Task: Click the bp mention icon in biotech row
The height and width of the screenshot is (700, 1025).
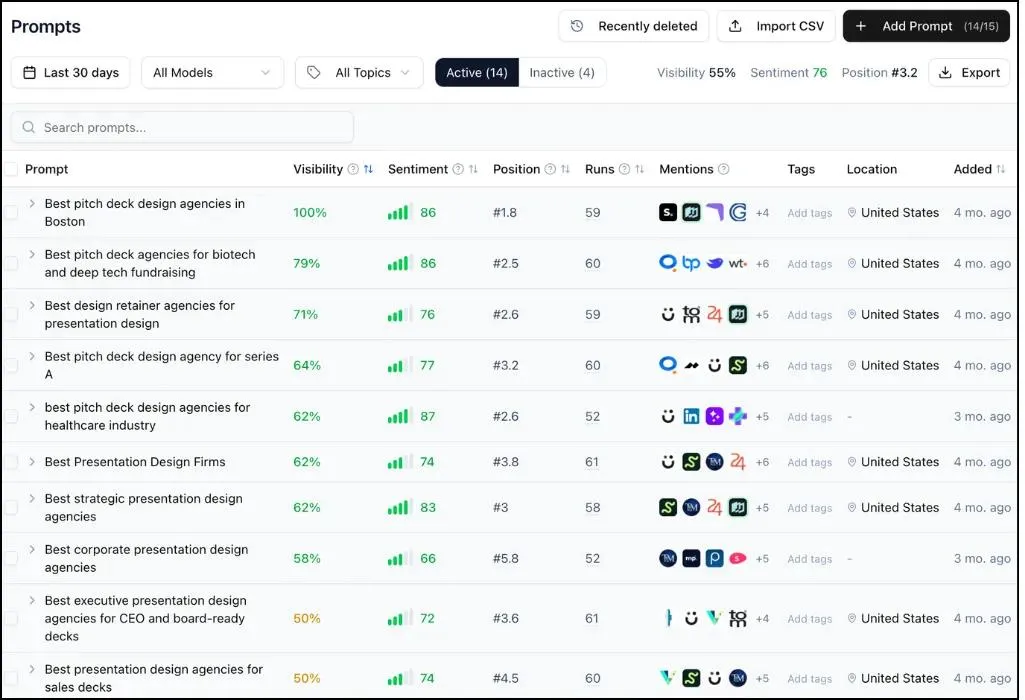Action: pos(691,263)
